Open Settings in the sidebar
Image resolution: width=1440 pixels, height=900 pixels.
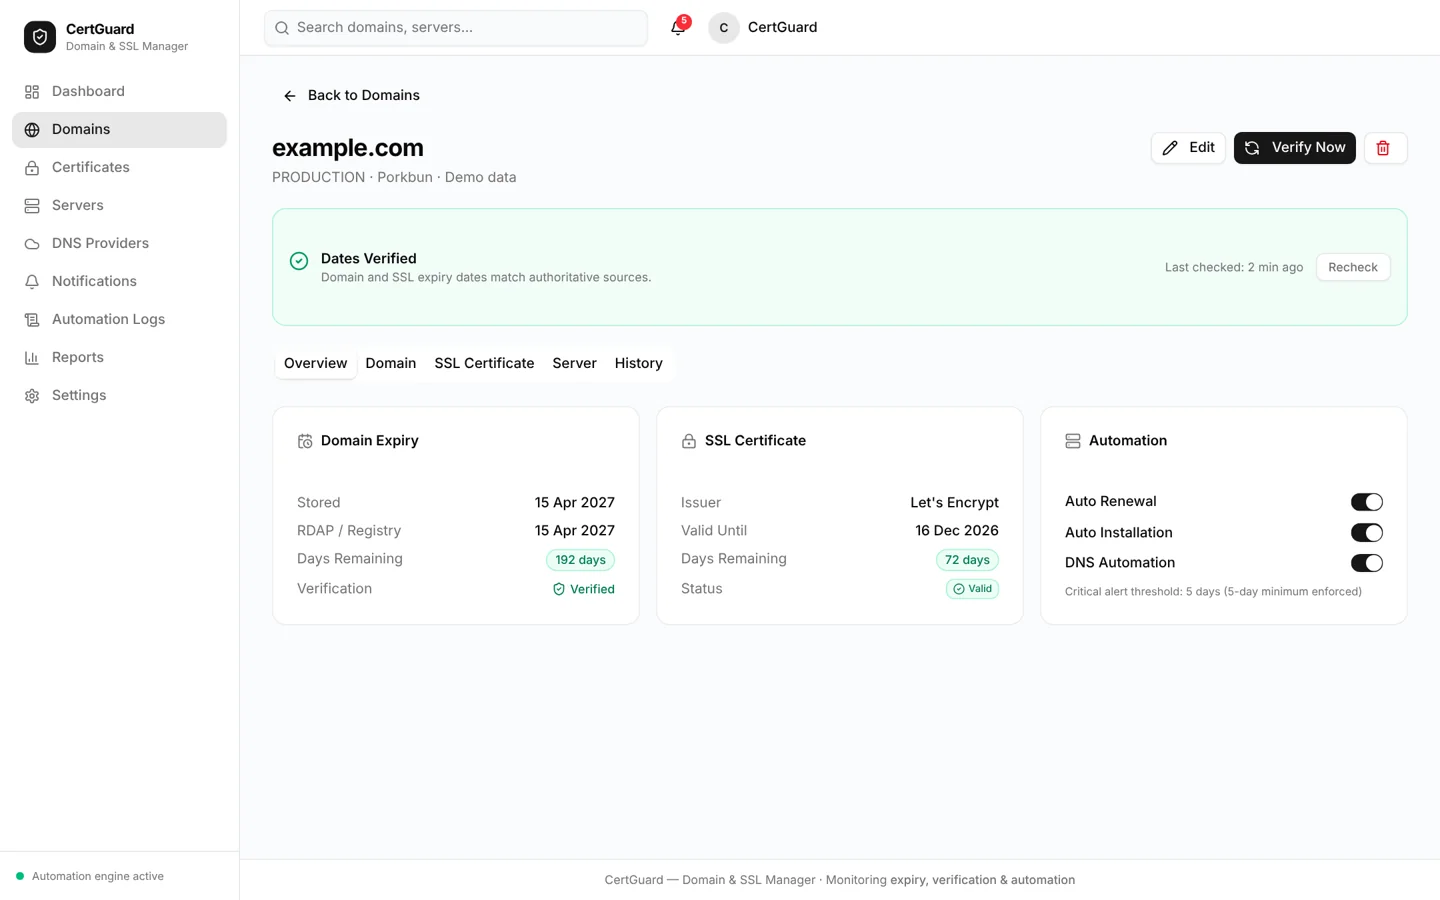pyautogui.click(x=120, y=396)
